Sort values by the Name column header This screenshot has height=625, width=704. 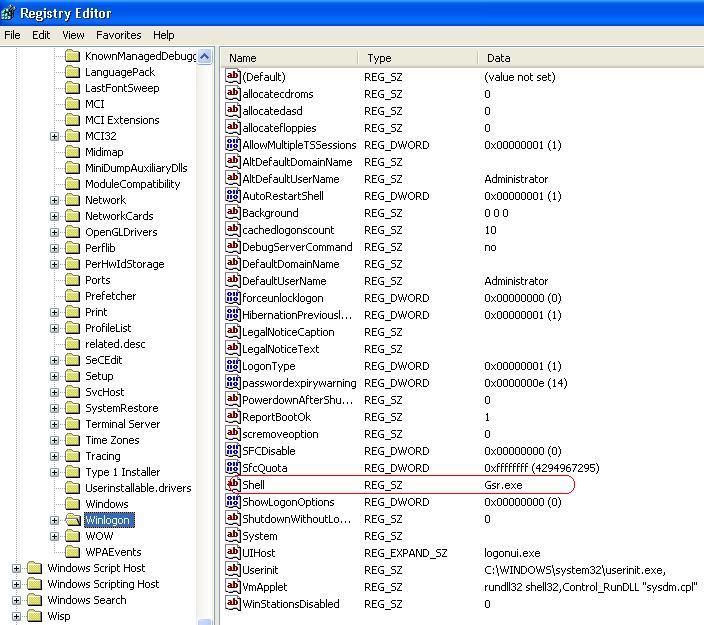(290, 58)
